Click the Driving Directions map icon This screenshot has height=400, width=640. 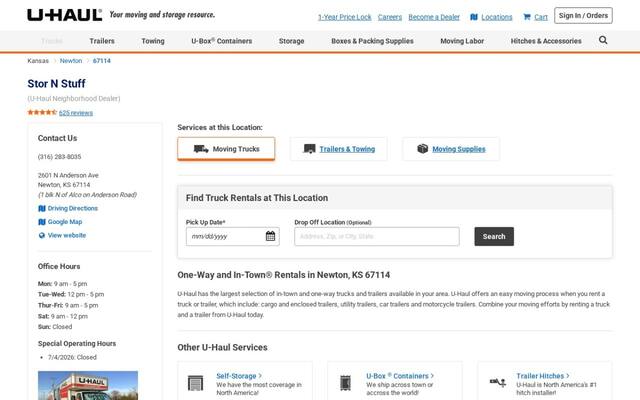click(x=42, y=209)
